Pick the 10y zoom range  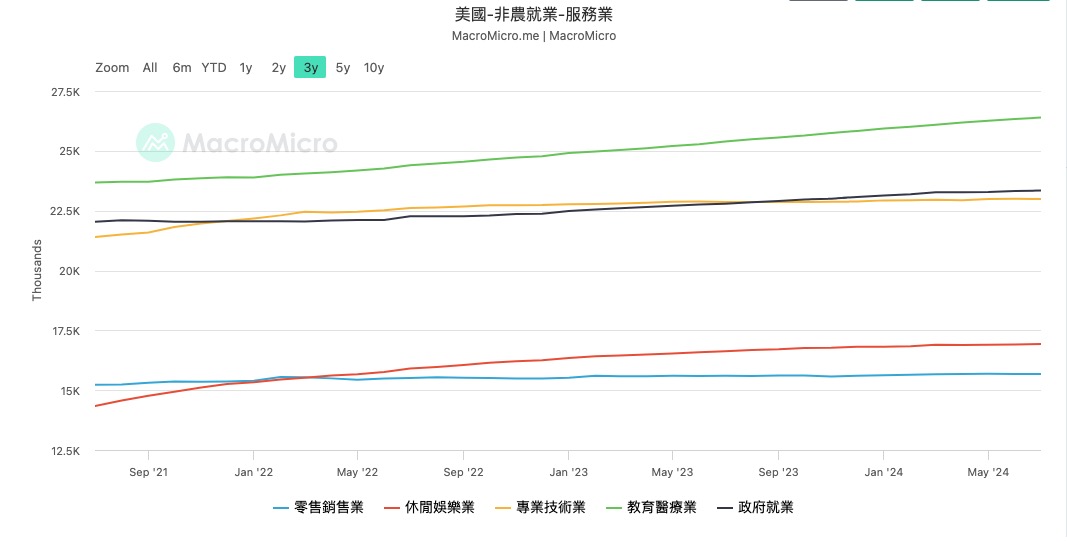(374, 68)
